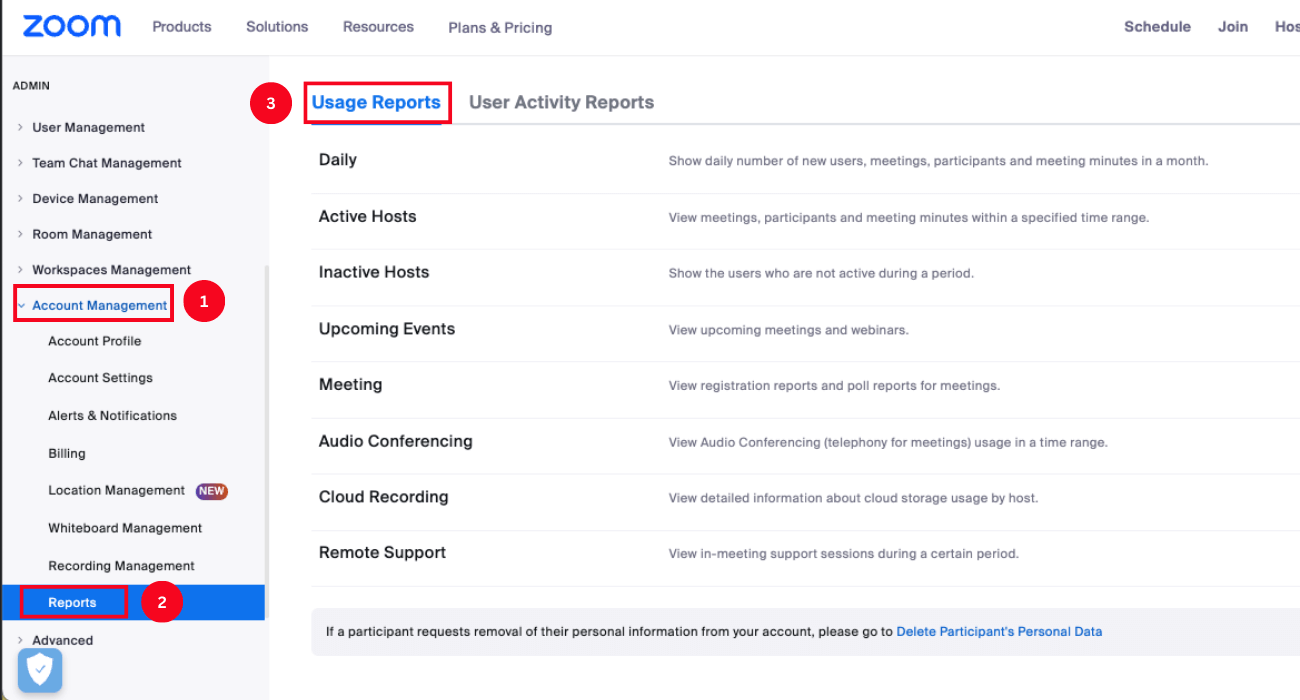Click the Zoom logo

pyautogui.click(x=72, y=26)
